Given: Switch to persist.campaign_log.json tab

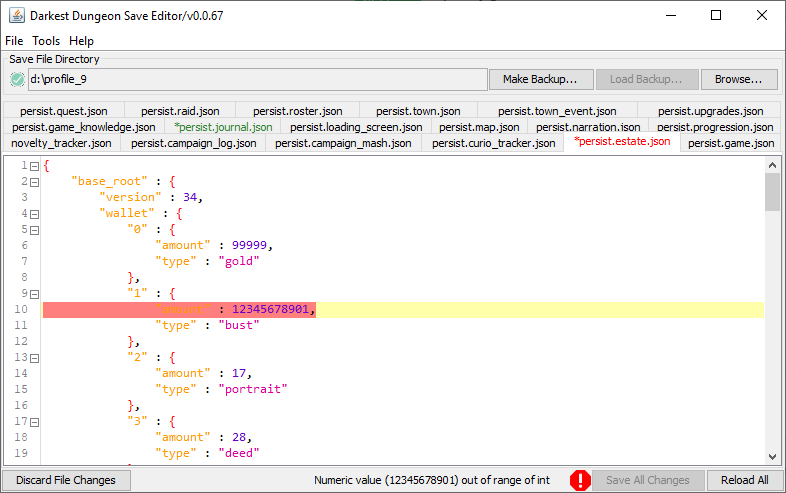Looking at the screenshot, I should pyautogui.click(x=193, y=143).
